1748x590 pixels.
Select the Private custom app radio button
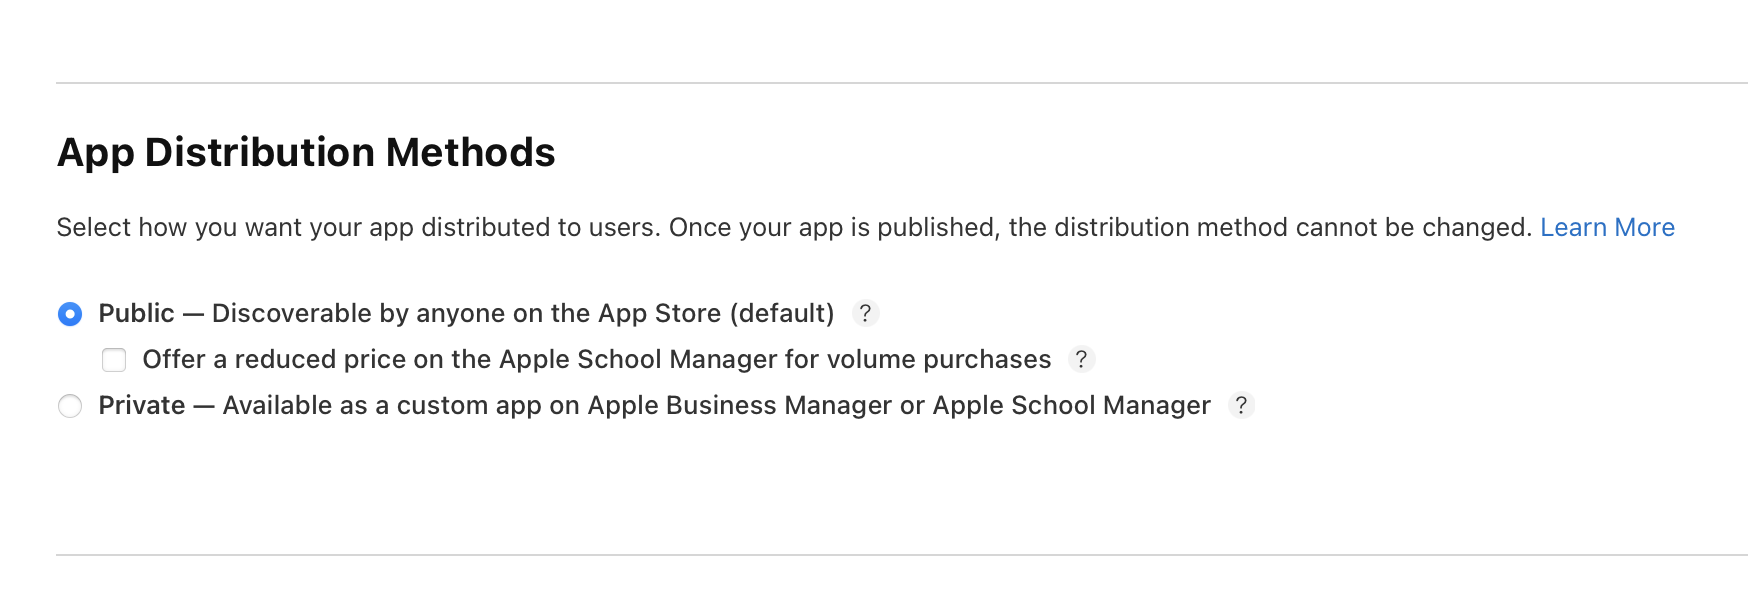pyautogui.click(x=70, y=406)
